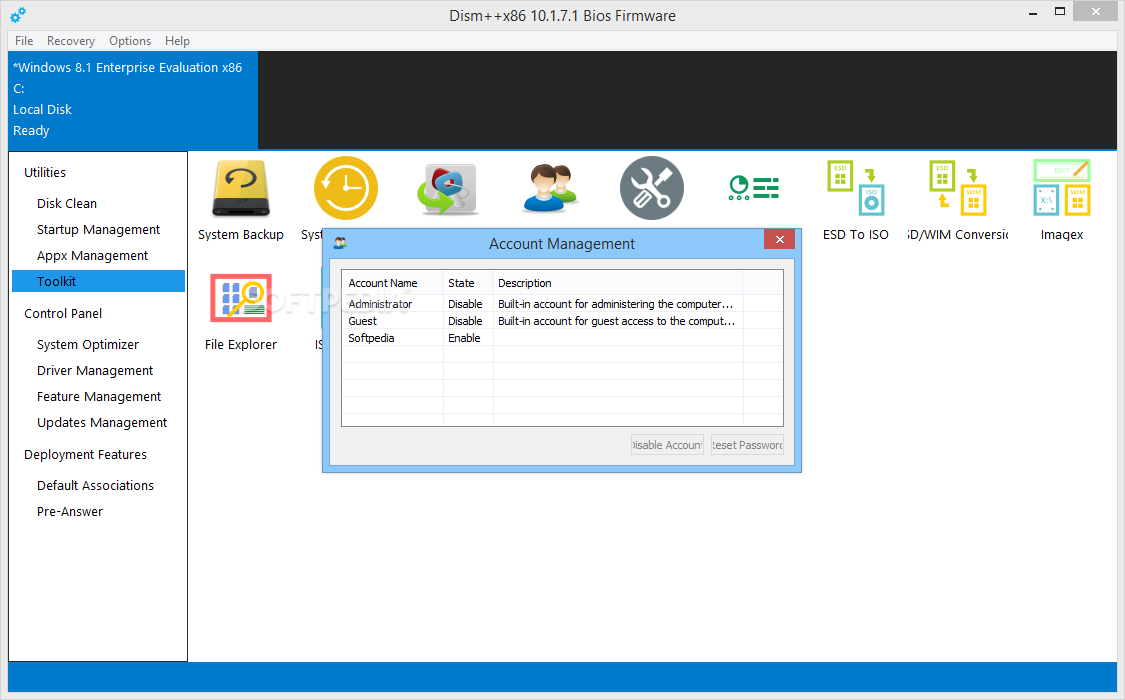
Task: Click the Ready status text
Action: click(31, 131)
